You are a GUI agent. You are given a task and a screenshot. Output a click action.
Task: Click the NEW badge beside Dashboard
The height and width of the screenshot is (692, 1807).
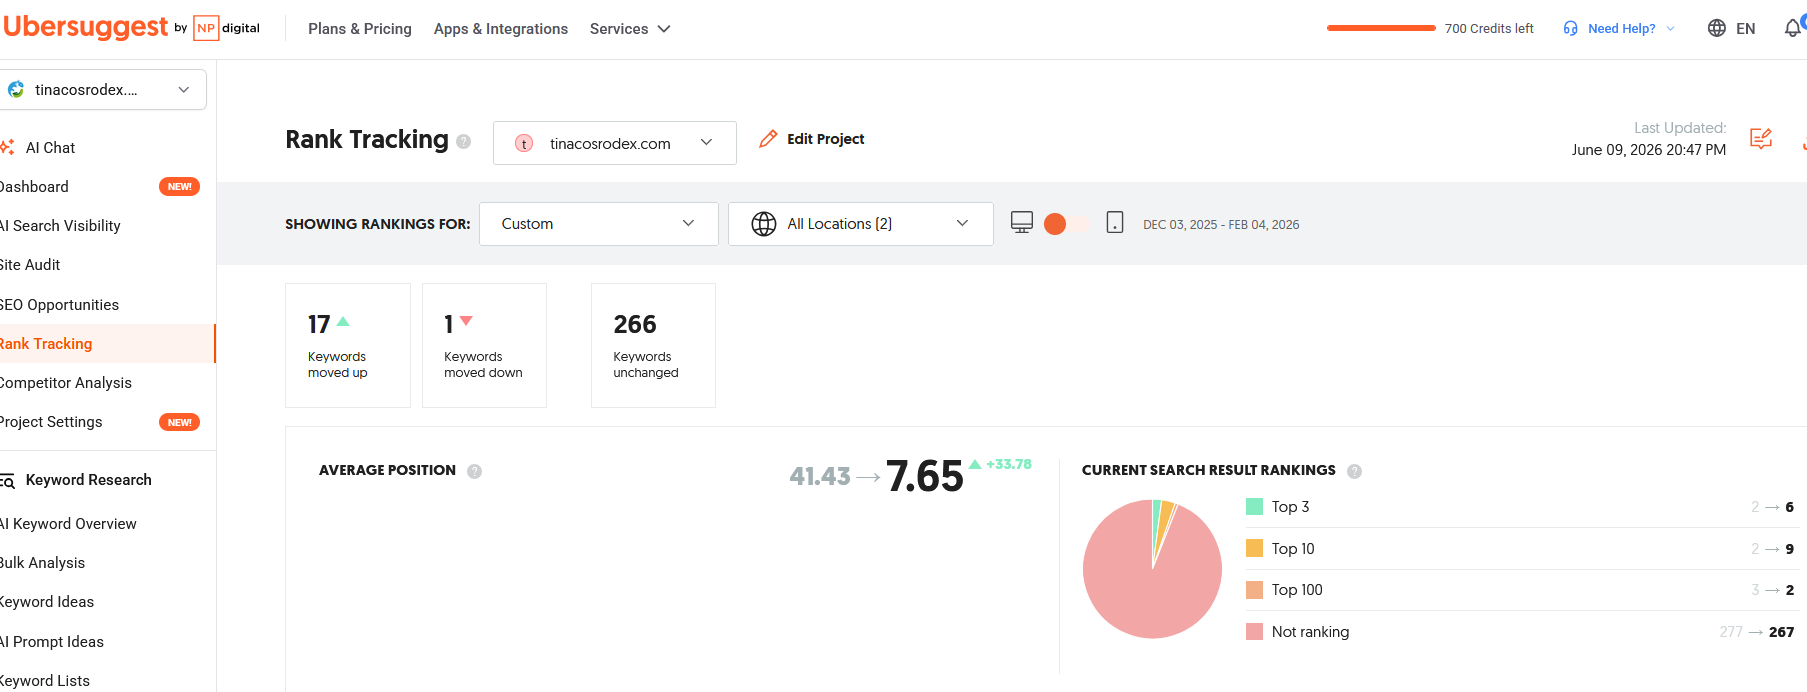point(180,187)
